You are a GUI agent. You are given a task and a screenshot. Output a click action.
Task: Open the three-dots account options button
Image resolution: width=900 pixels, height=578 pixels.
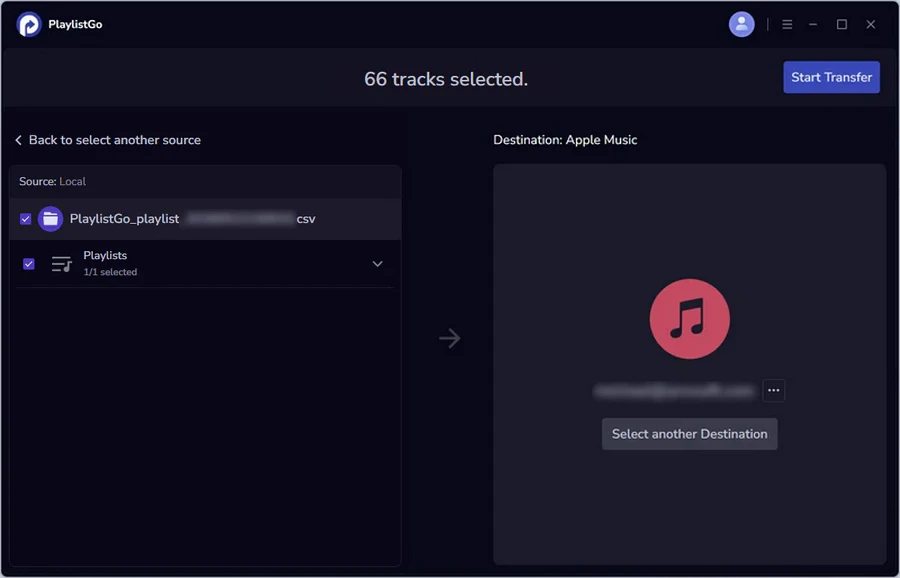[774, 390]
